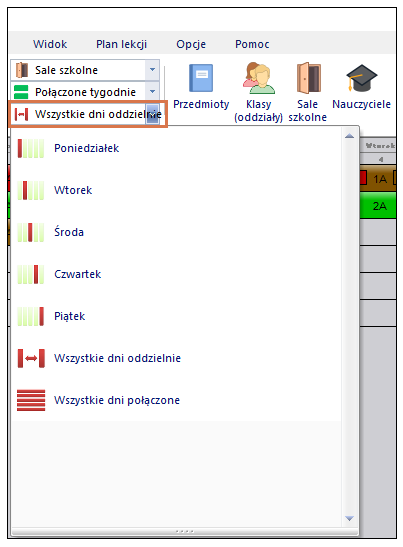Open the Klasy (oddziały) people icon
403x547 pixels.
click(x=259, y=78)
